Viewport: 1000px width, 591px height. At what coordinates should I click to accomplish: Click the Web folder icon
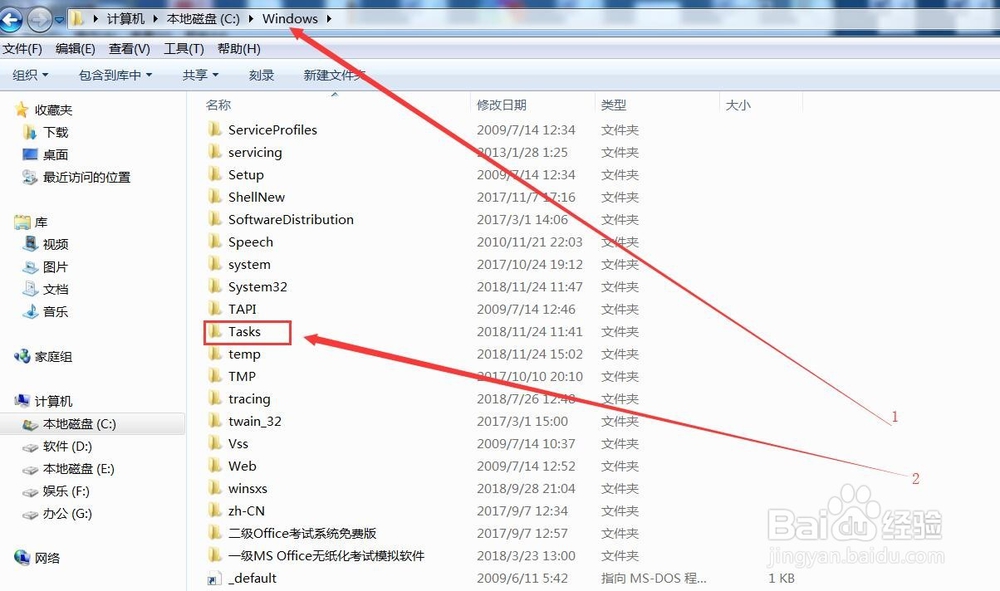click(x=214, y=465)
